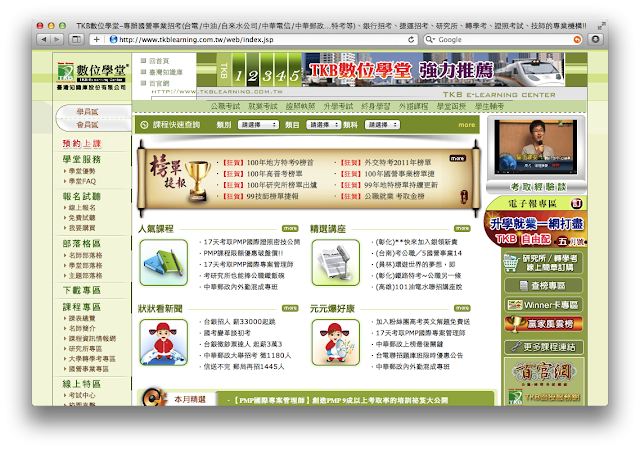This screenshot has width=640, height=450.
Task: Open the Safari page settings button
Action: (596, 40)
